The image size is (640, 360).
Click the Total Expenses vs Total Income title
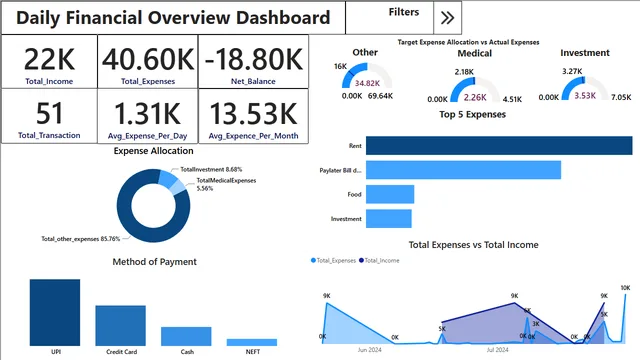coord(473,245)
